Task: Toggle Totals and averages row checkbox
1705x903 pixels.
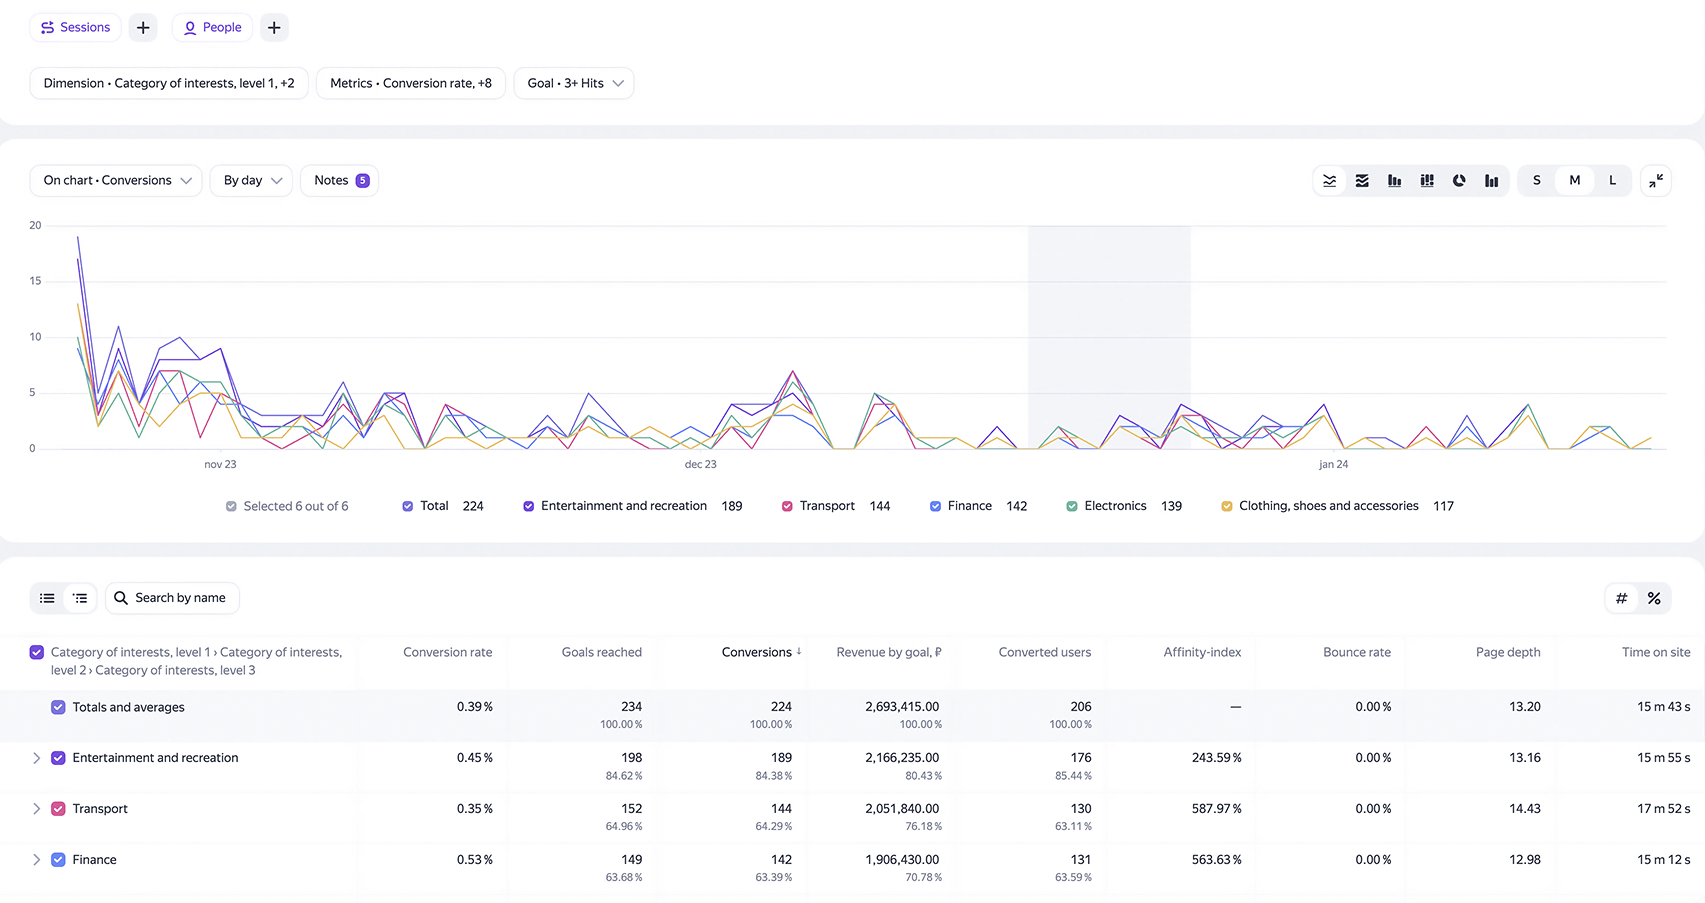Action: [58, 707]
